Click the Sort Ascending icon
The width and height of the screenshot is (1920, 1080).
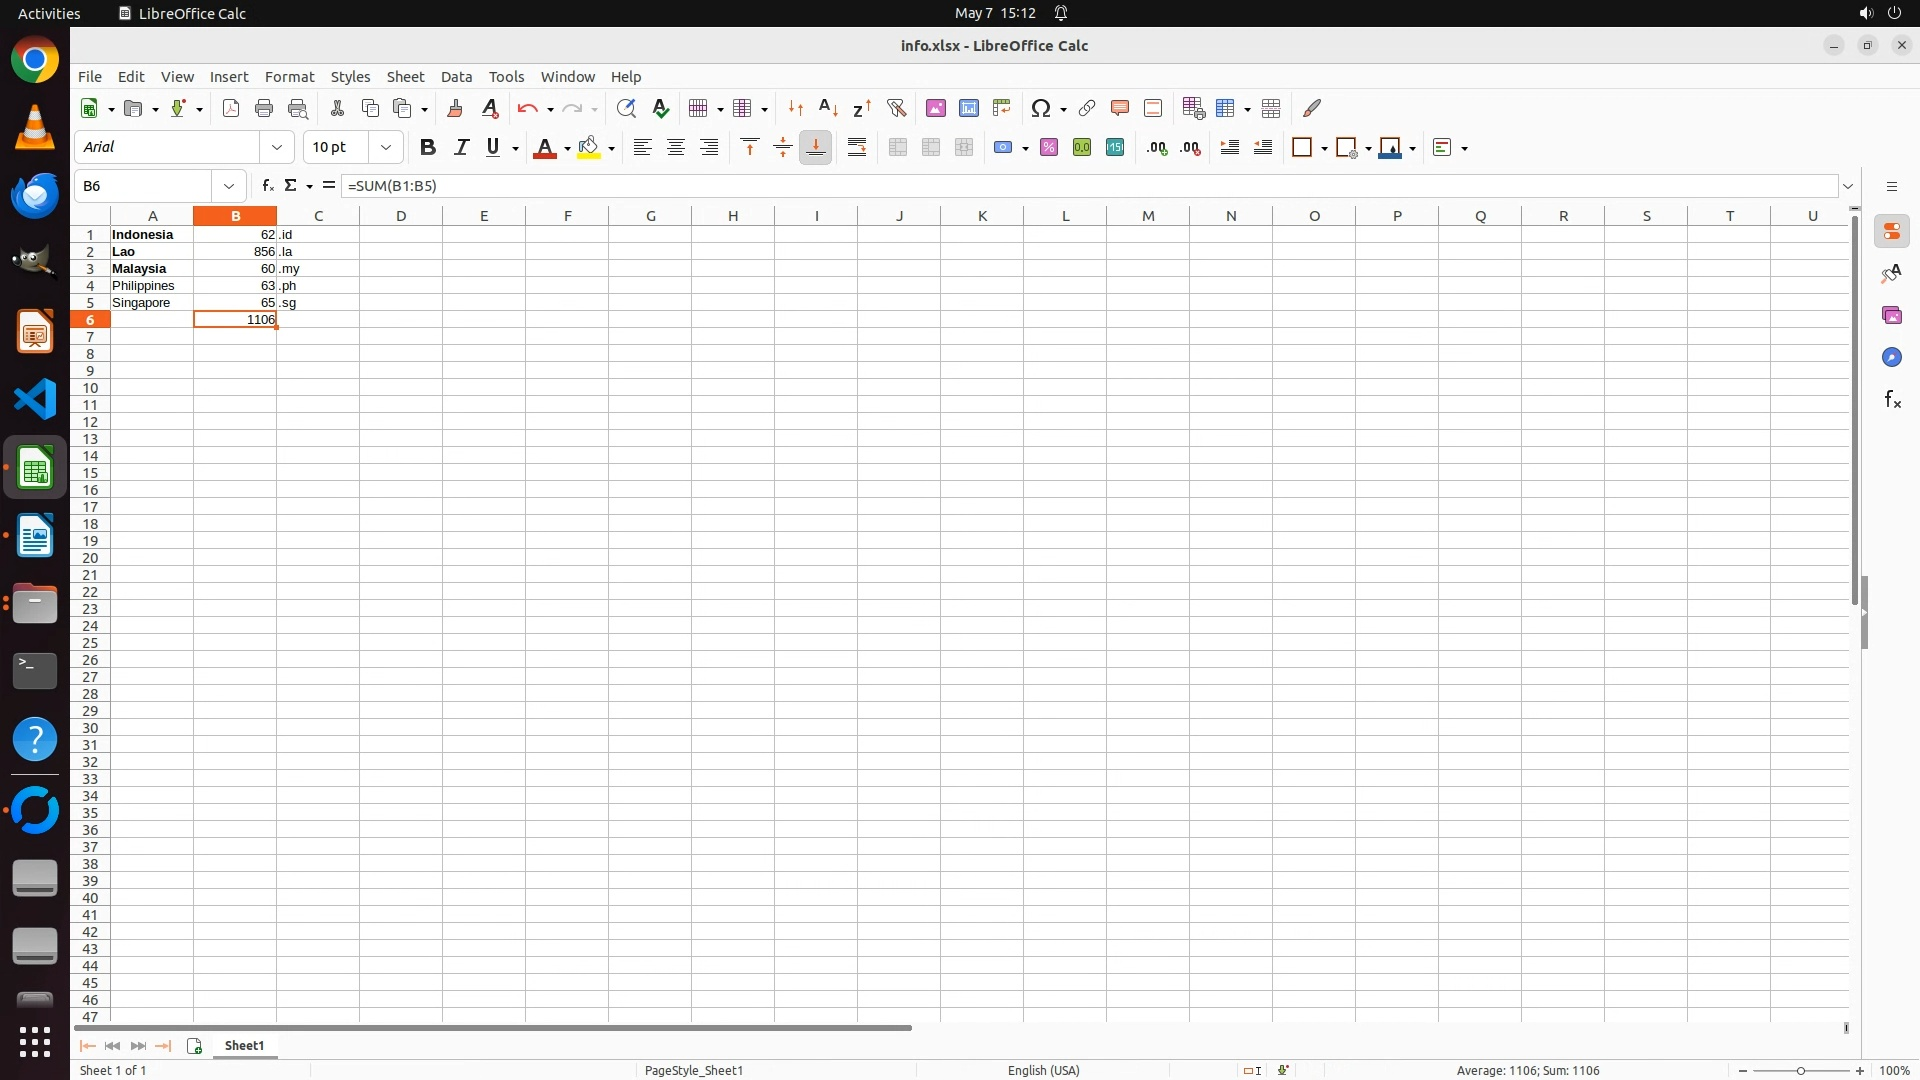click(x=828, y=108)
